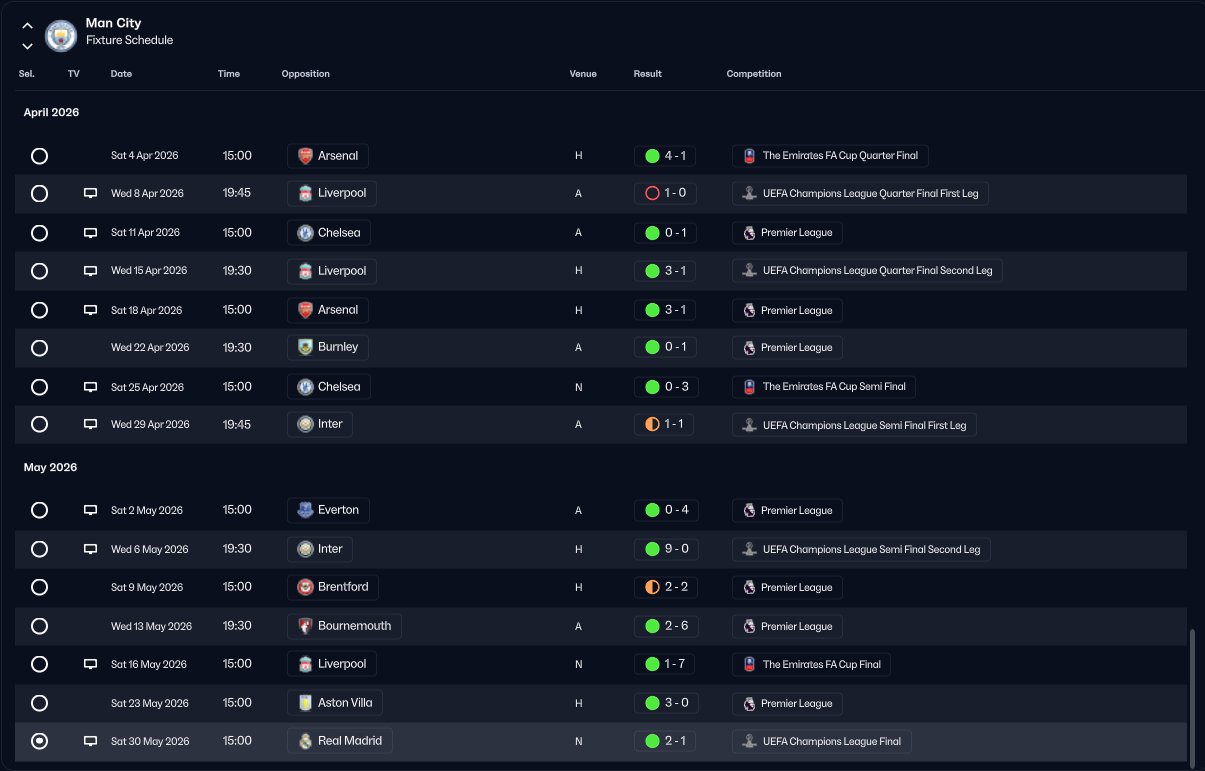Screen dimensions: 1205x771
Task: Sort fixtures by Time column header
Action: 229,74
